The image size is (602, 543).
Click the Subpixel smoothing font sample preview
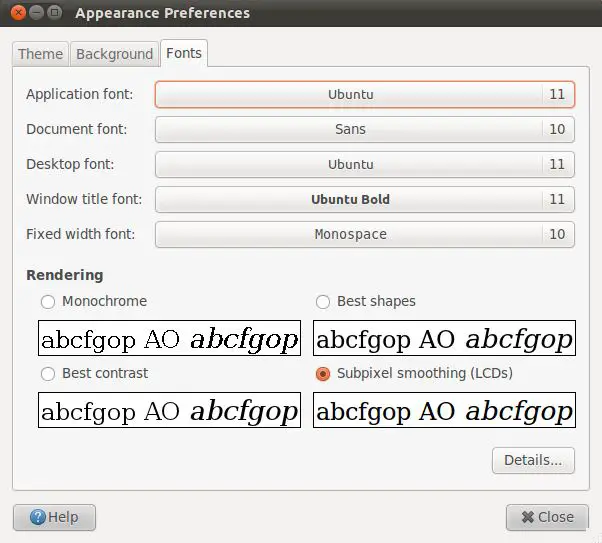444,410
